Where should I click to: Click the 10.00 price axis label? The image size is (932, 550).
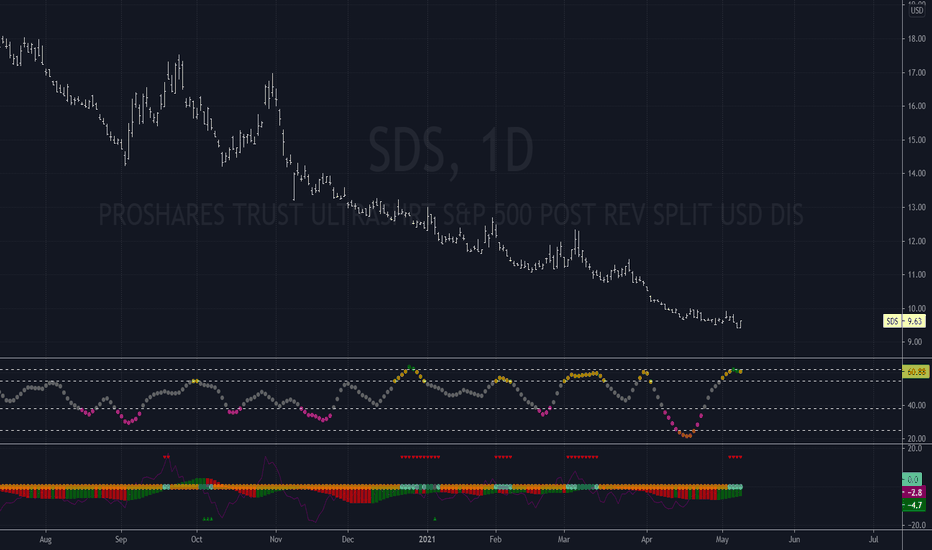tap(917, 308)
